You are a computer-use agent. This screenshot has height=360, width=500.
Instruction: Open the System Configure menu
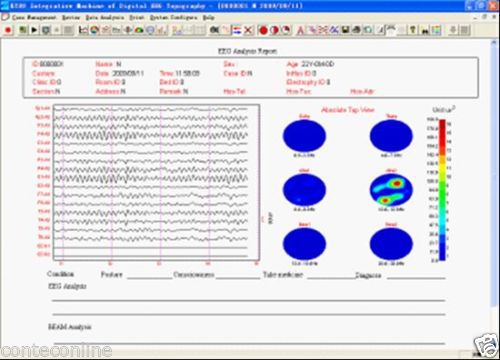click(x=173, y=17)
